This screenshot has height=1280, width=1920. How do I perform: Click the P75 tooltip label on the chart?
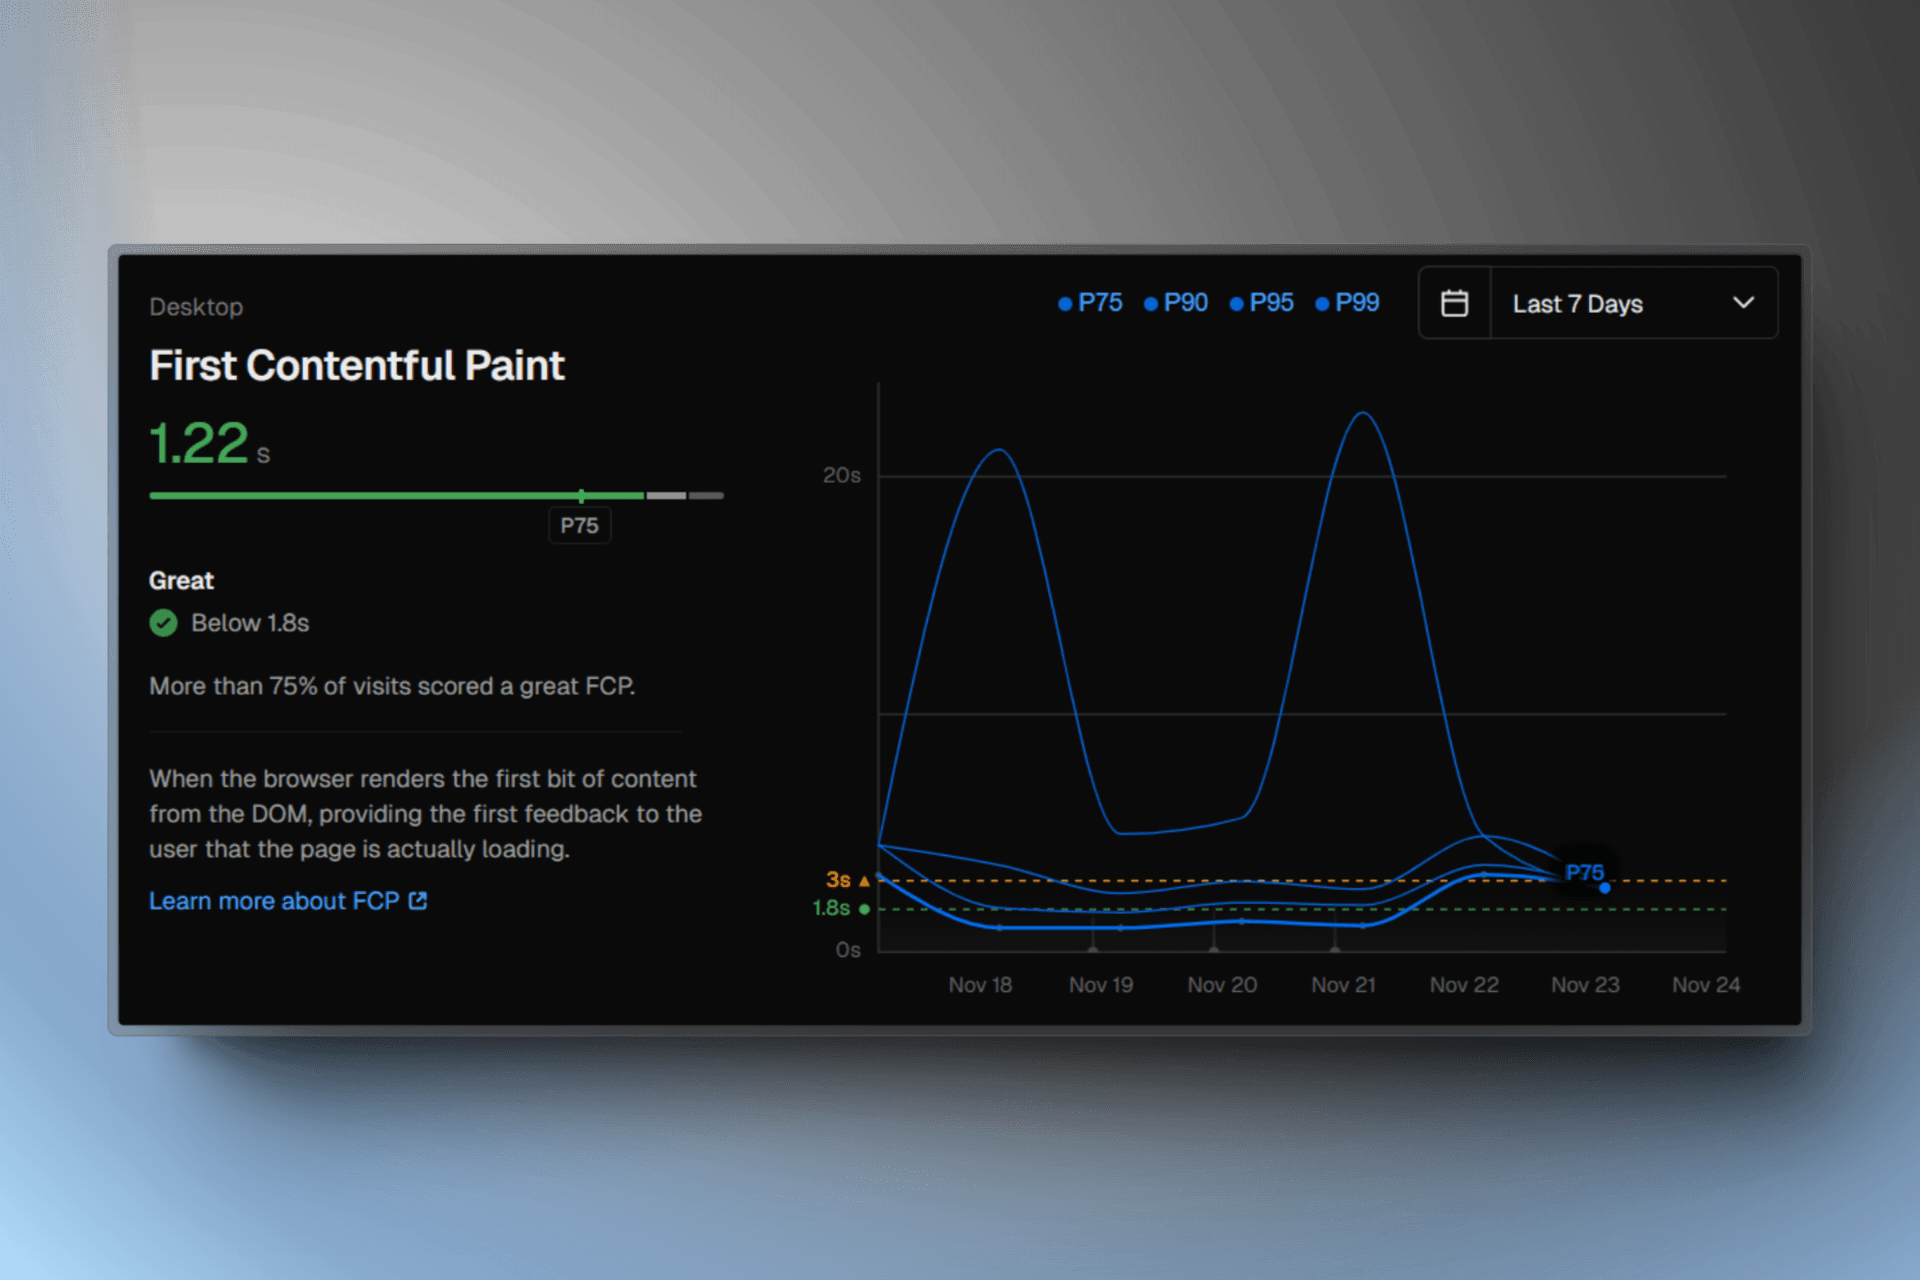click(1584, 872)
